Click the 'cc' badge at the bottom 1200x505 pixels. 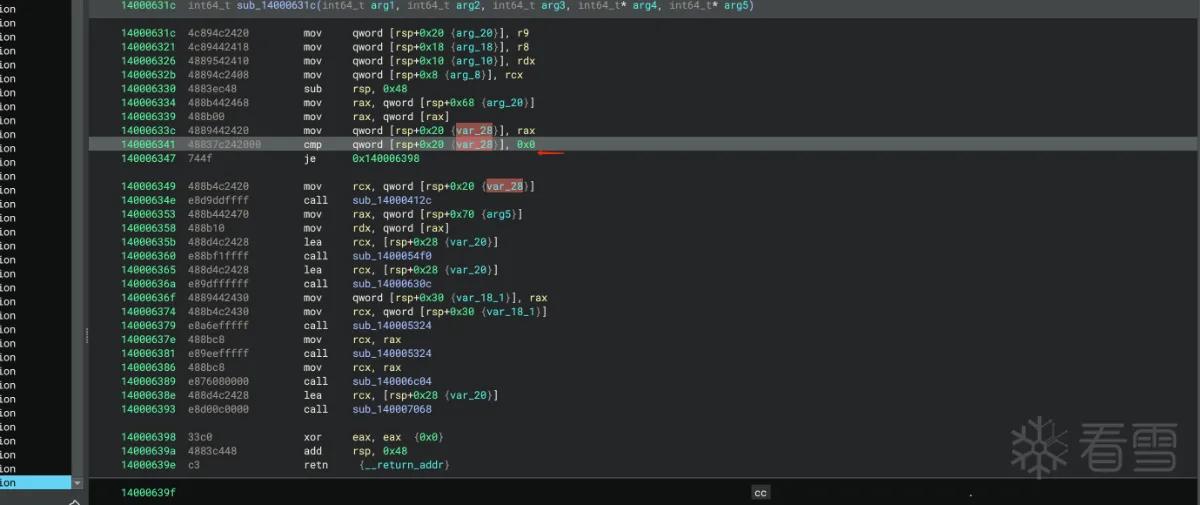760,493
